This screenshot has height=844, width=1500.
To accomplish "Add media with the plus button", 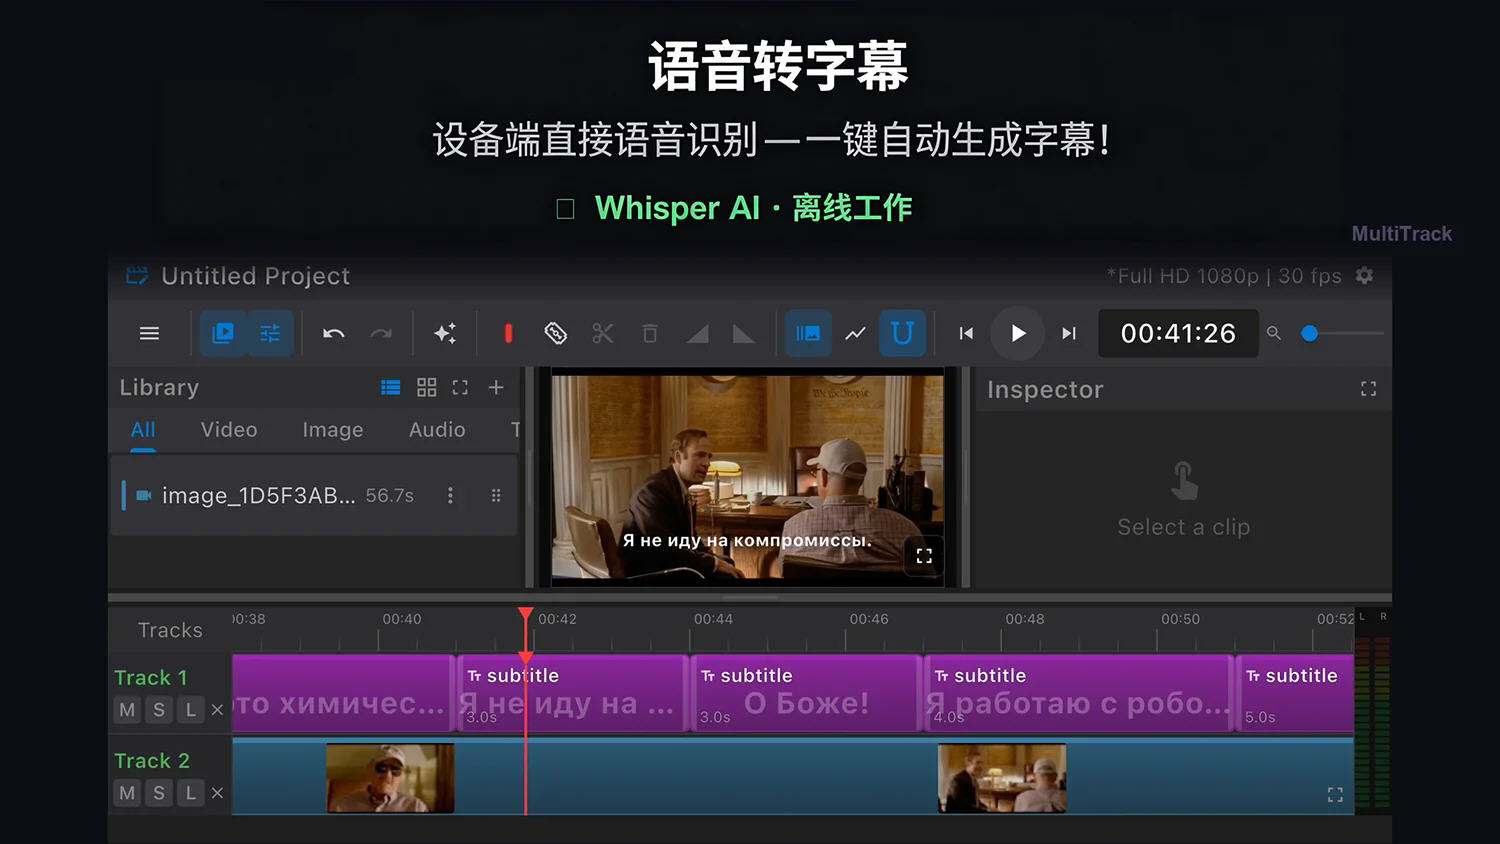I will click(496, 387).
